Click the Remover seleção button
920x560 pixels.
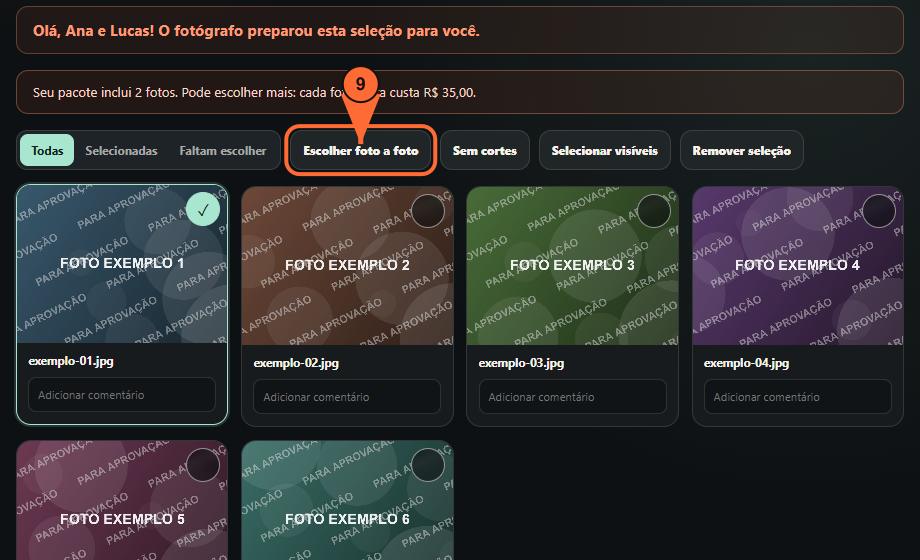click(742, 150)
